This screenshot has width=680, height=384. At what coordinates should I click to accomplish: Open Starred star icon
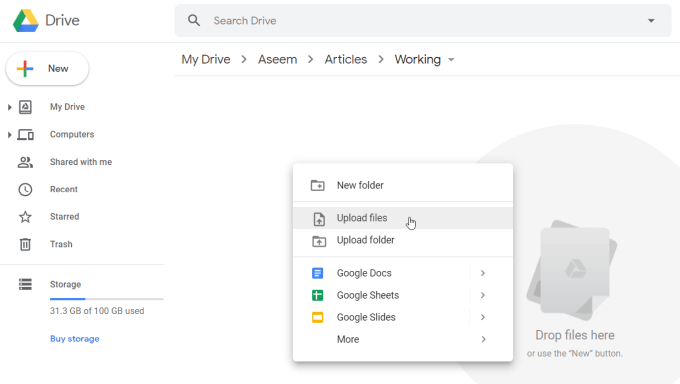(x=25, y=217)
